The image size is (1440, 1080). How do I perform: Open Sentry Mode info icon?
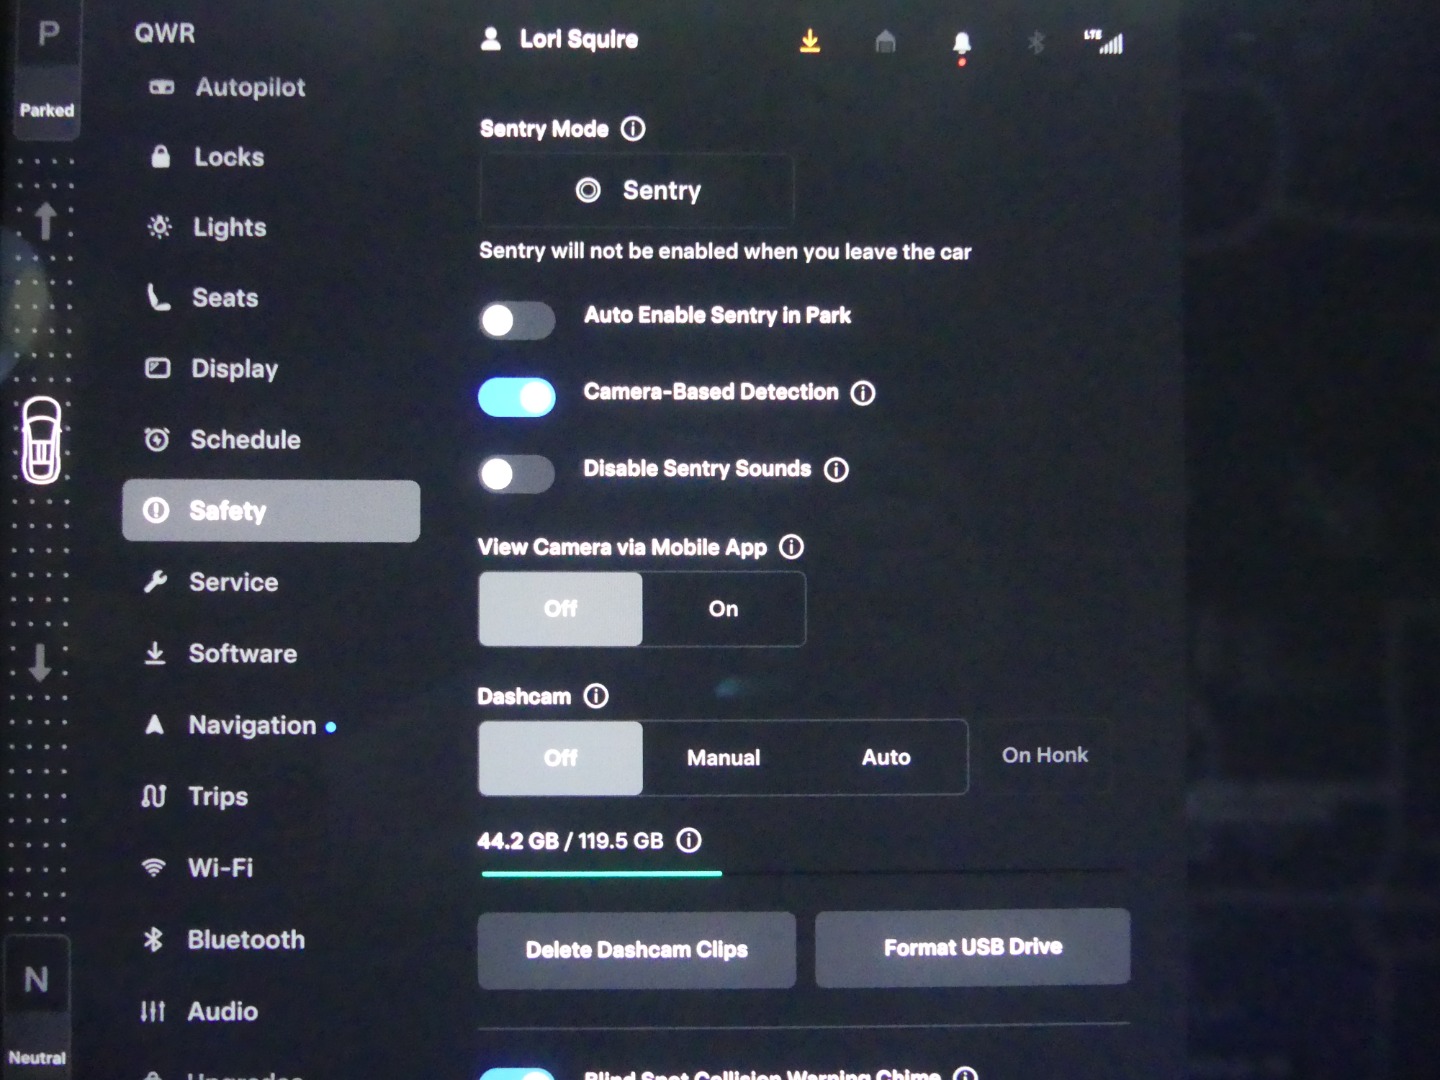[633, 129]
